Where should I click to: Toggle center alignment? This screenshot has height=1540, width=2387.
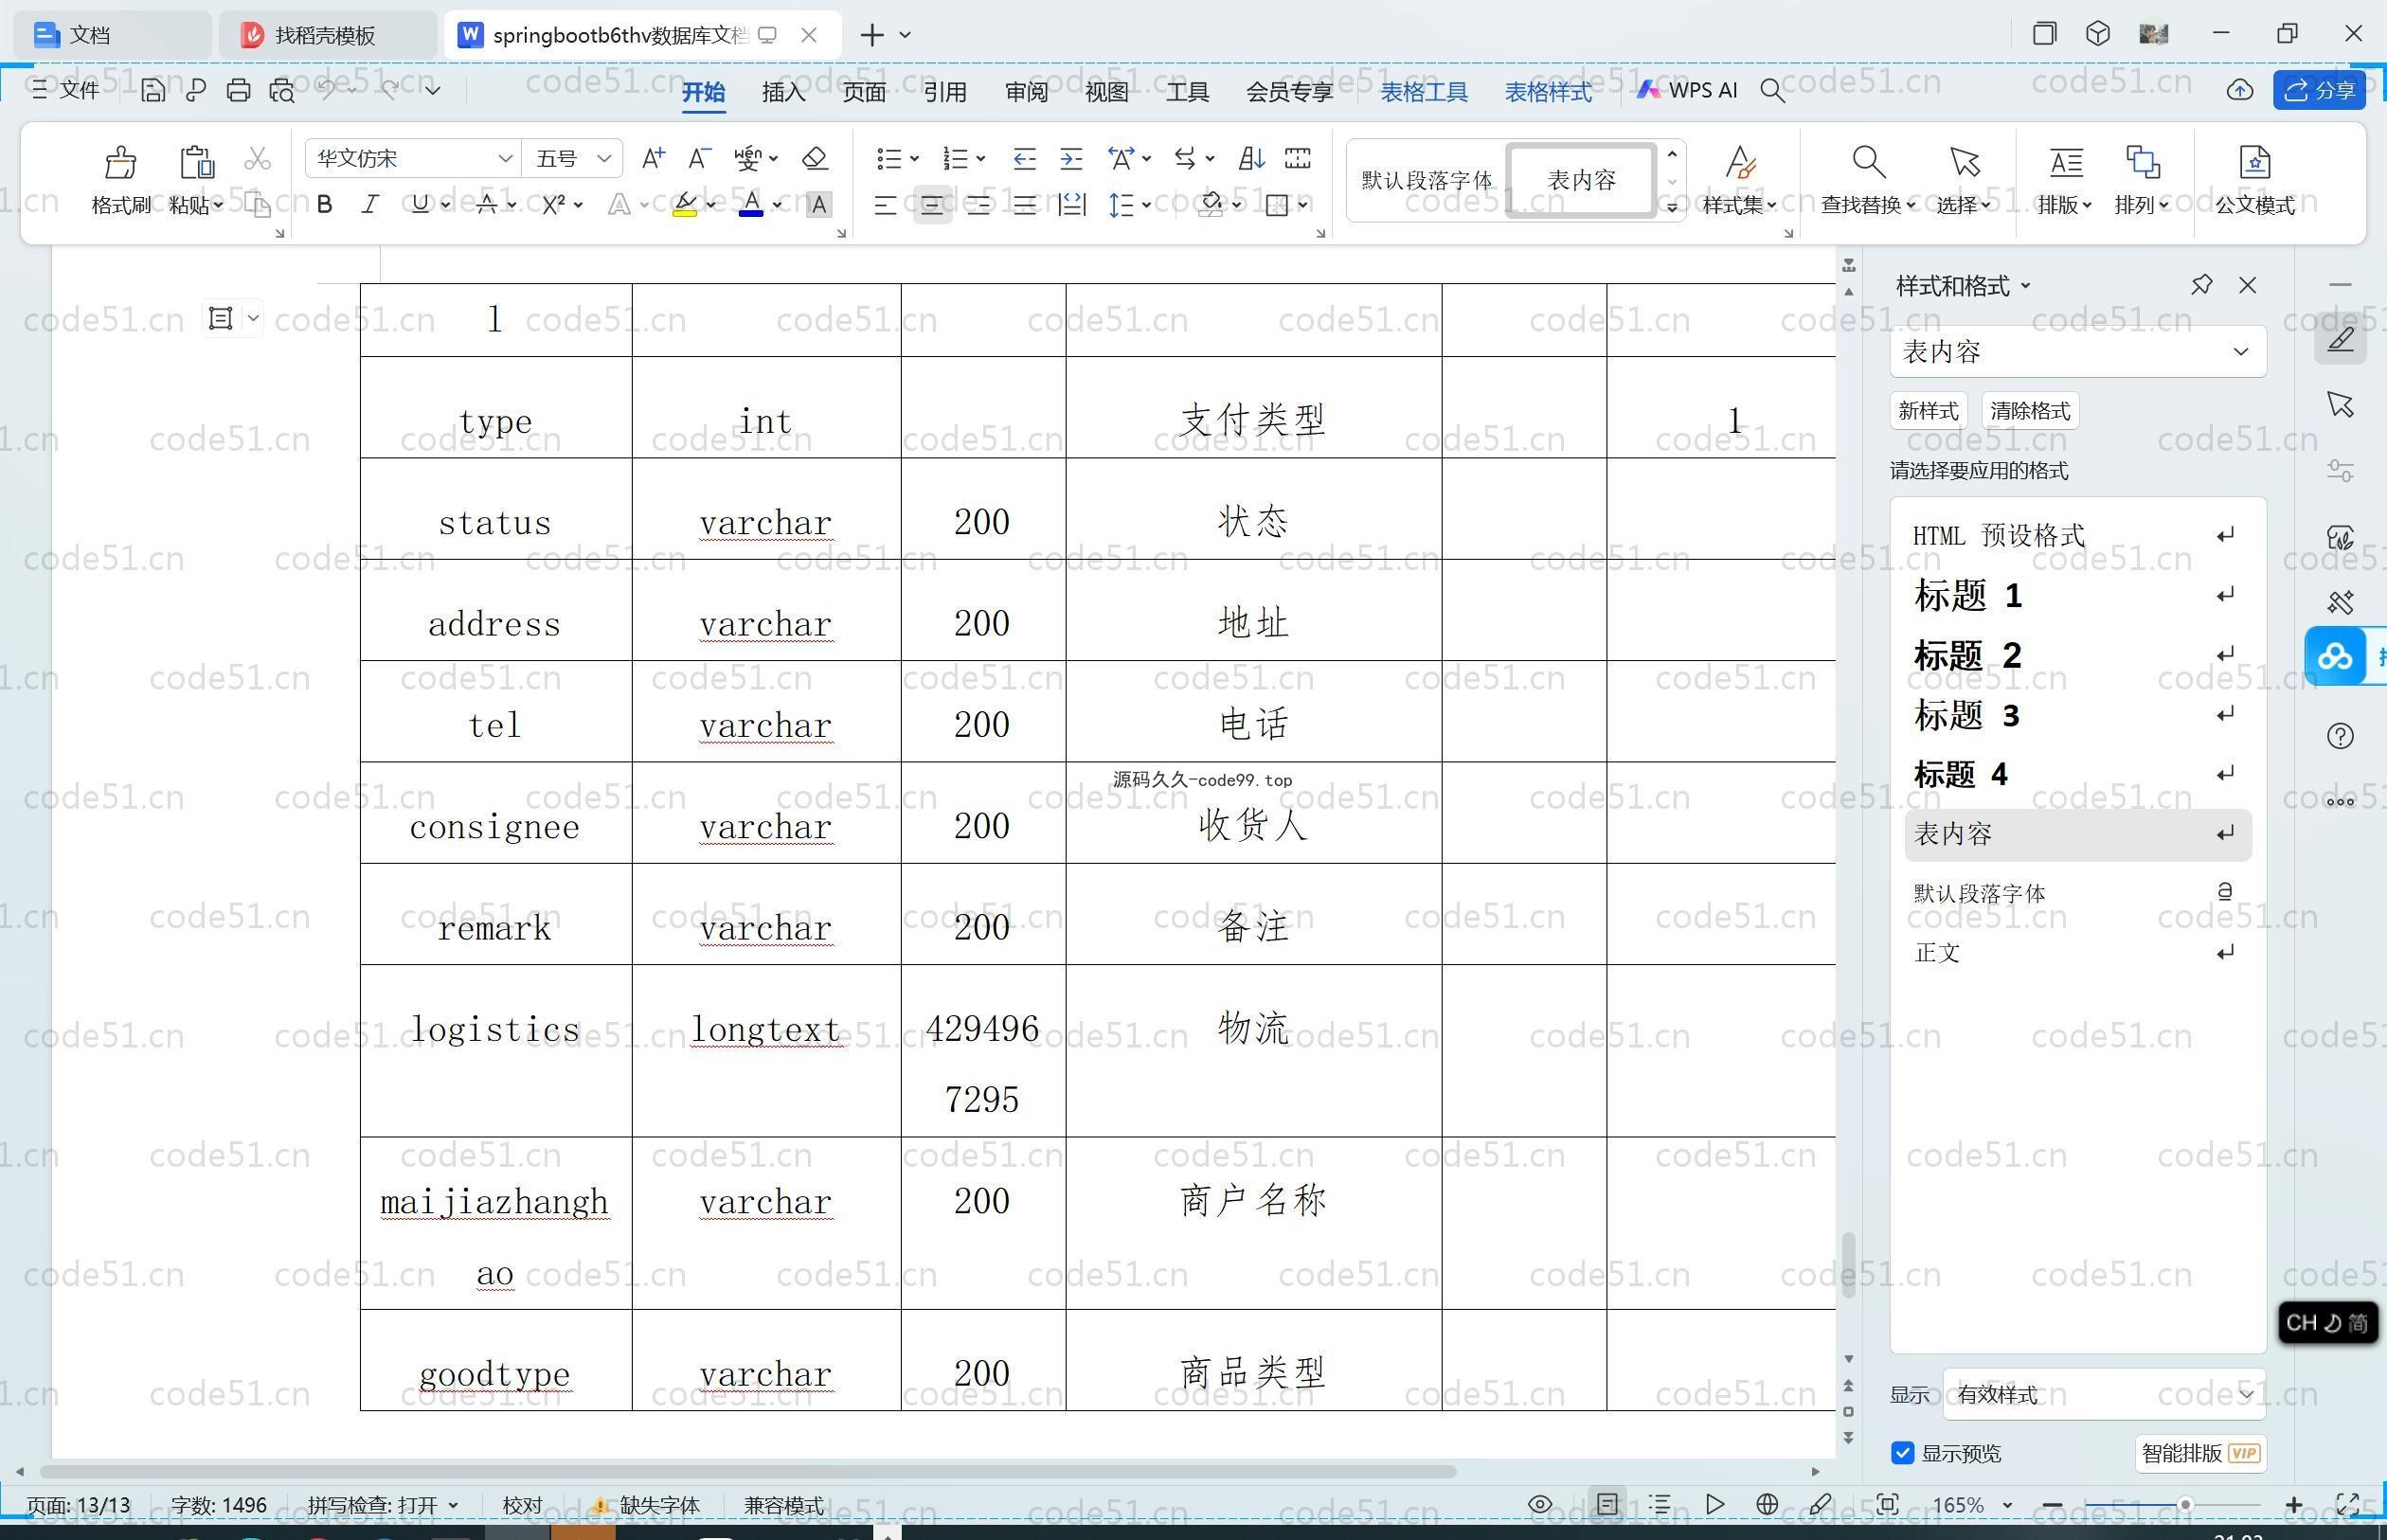[x=932, y=205]
